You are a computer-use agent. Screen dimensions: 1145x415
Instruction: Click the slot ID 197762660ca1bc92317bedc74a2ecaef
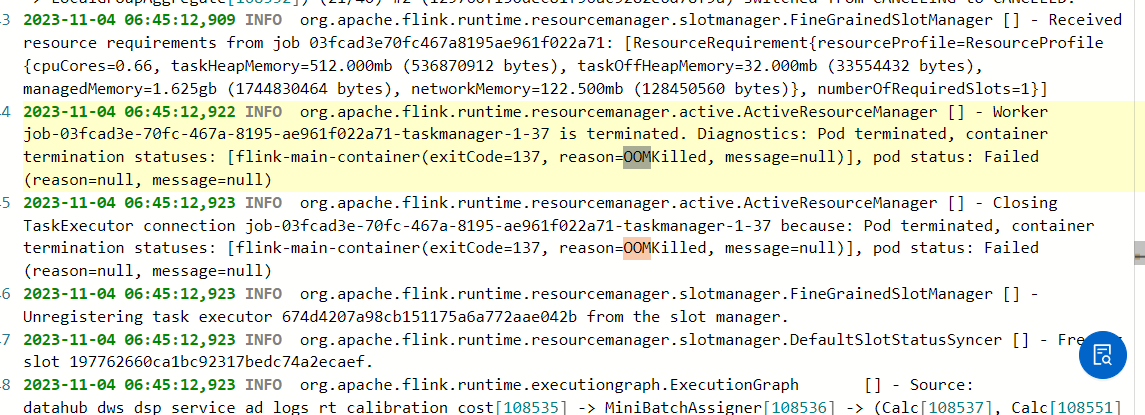[215, 362]
